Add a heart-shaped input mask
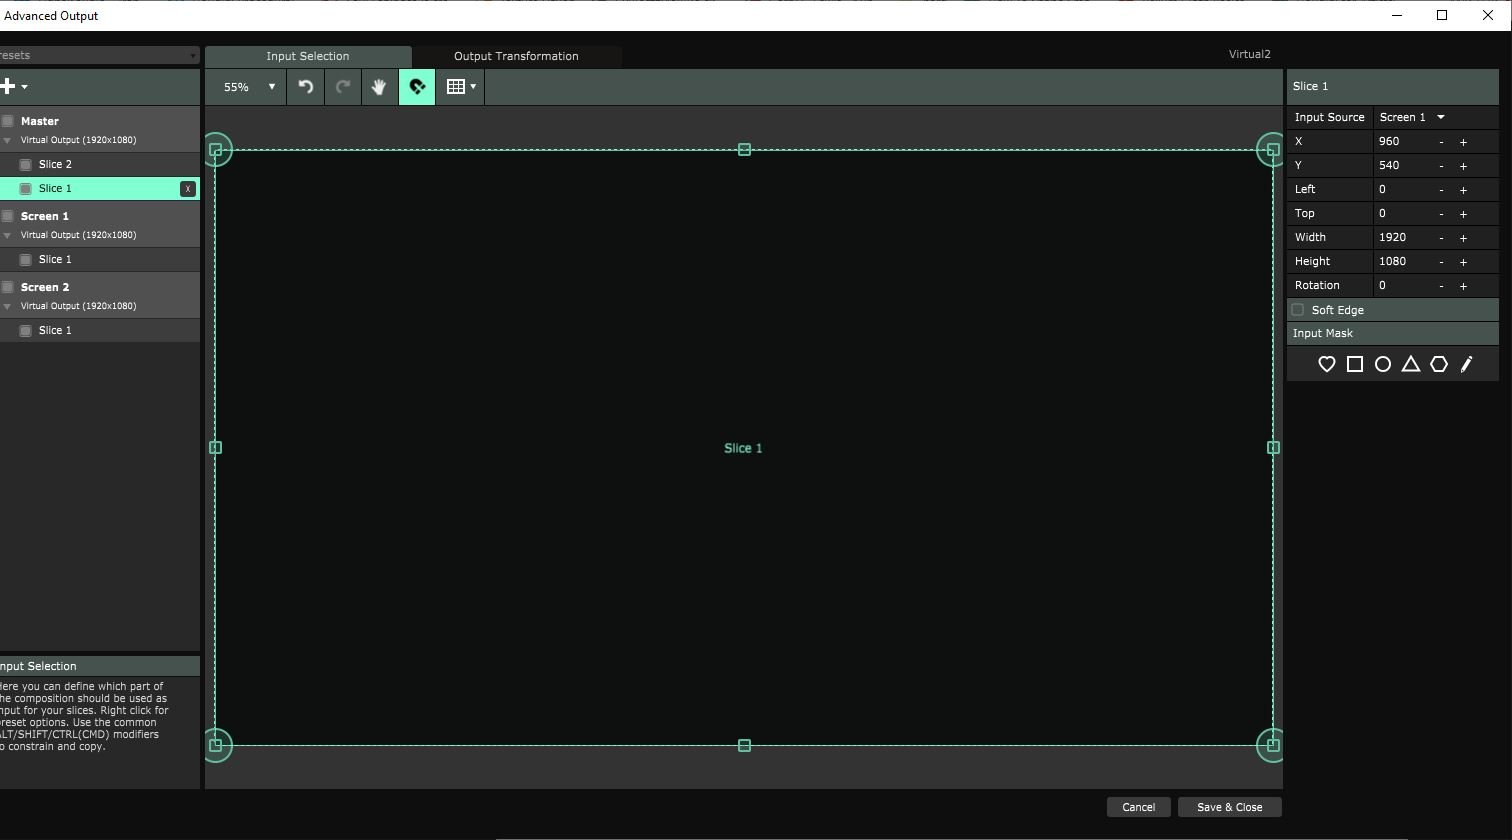This screenshot has width=1512, height=840. [x=1326, y=364]
